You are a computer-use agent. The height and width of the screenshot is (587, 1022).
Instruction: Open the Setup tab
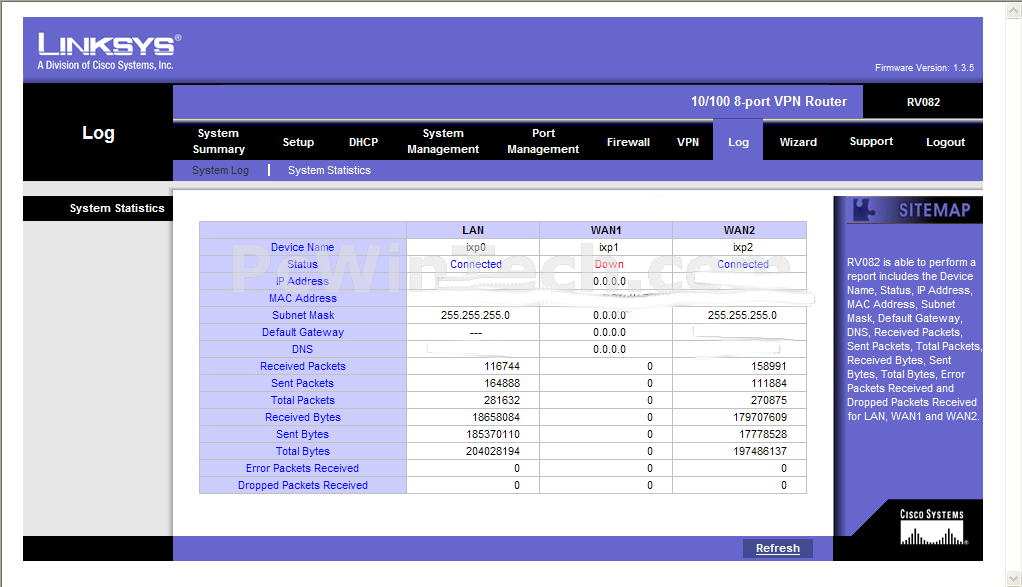pos(298,142)
